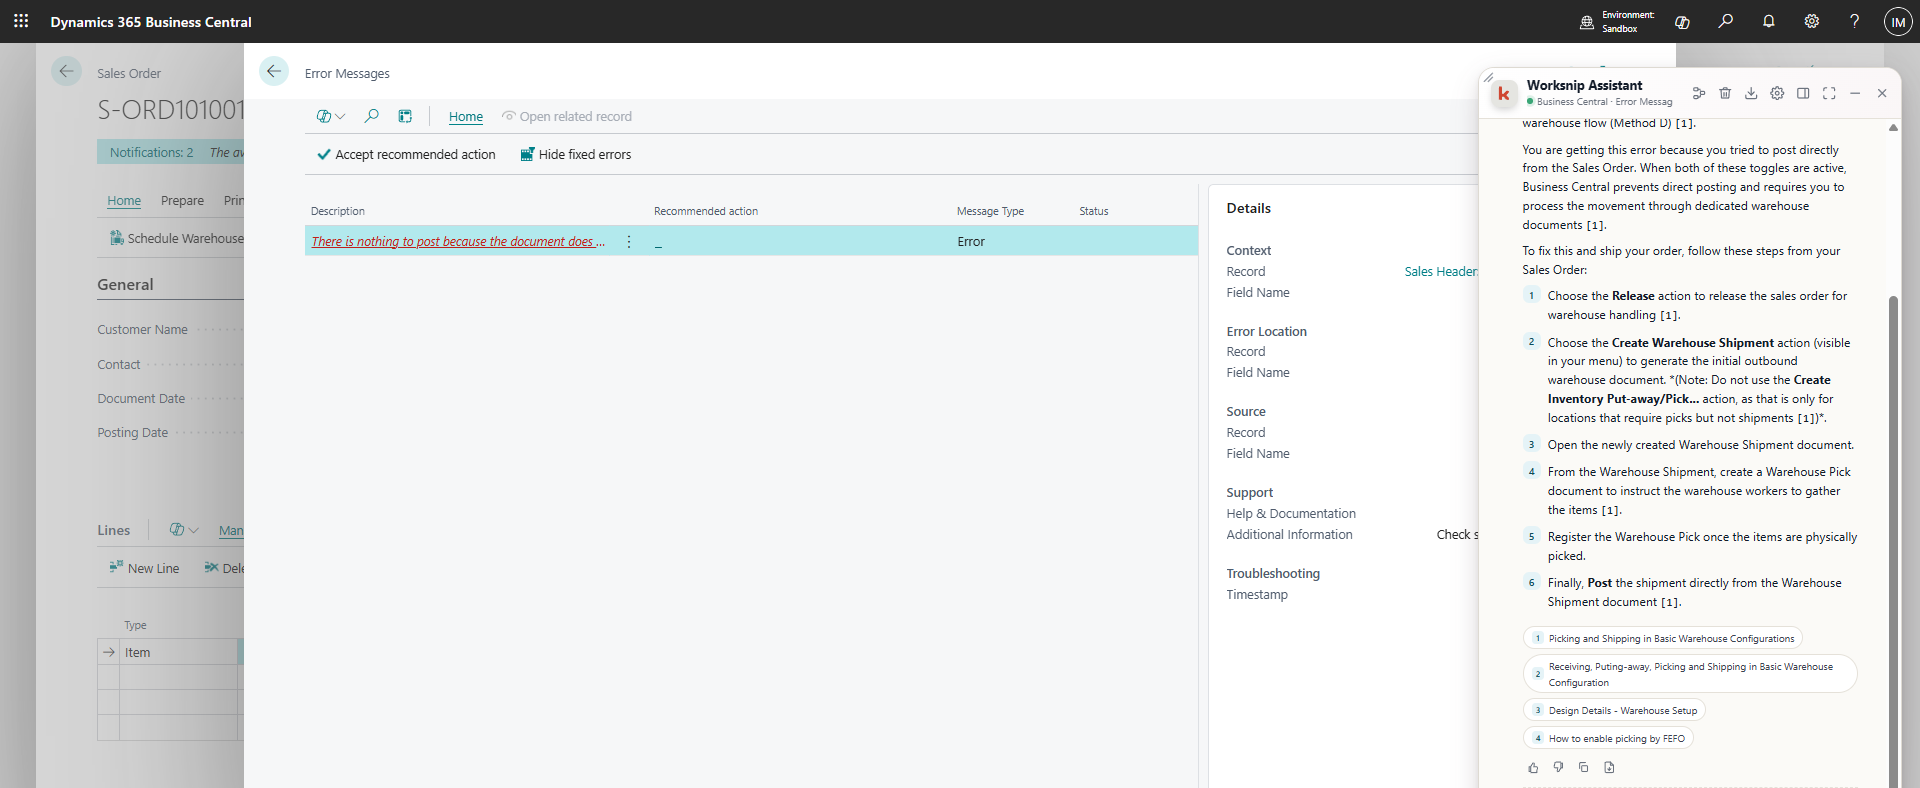This screenshot has height=788, width=1920.
Task: Click Open related record action
Action: 567,117
